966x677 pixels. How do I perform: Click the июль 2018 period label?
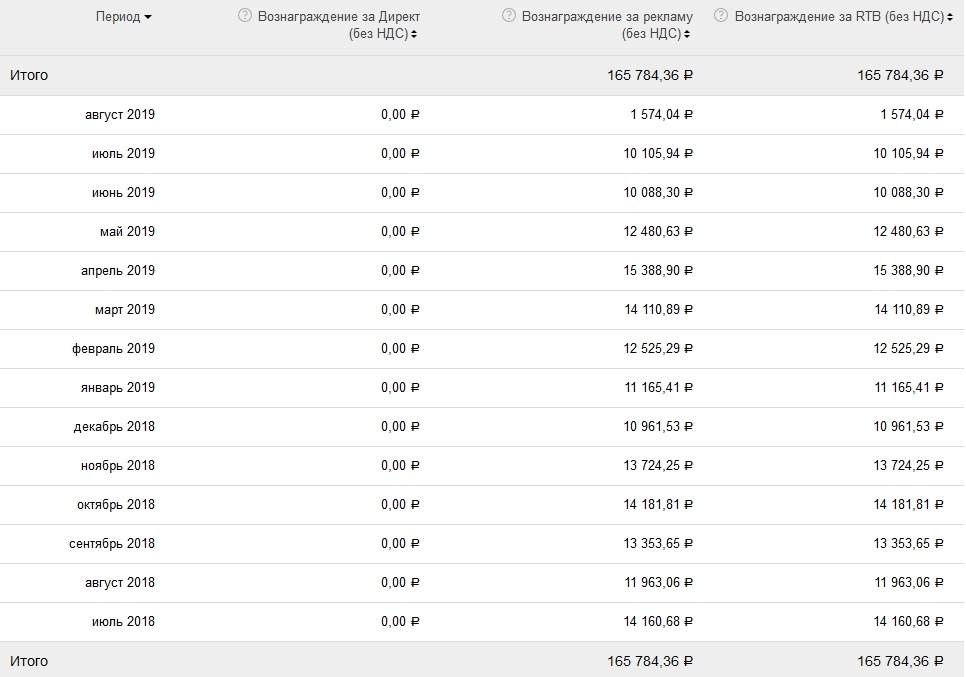[x=124, y=622]
